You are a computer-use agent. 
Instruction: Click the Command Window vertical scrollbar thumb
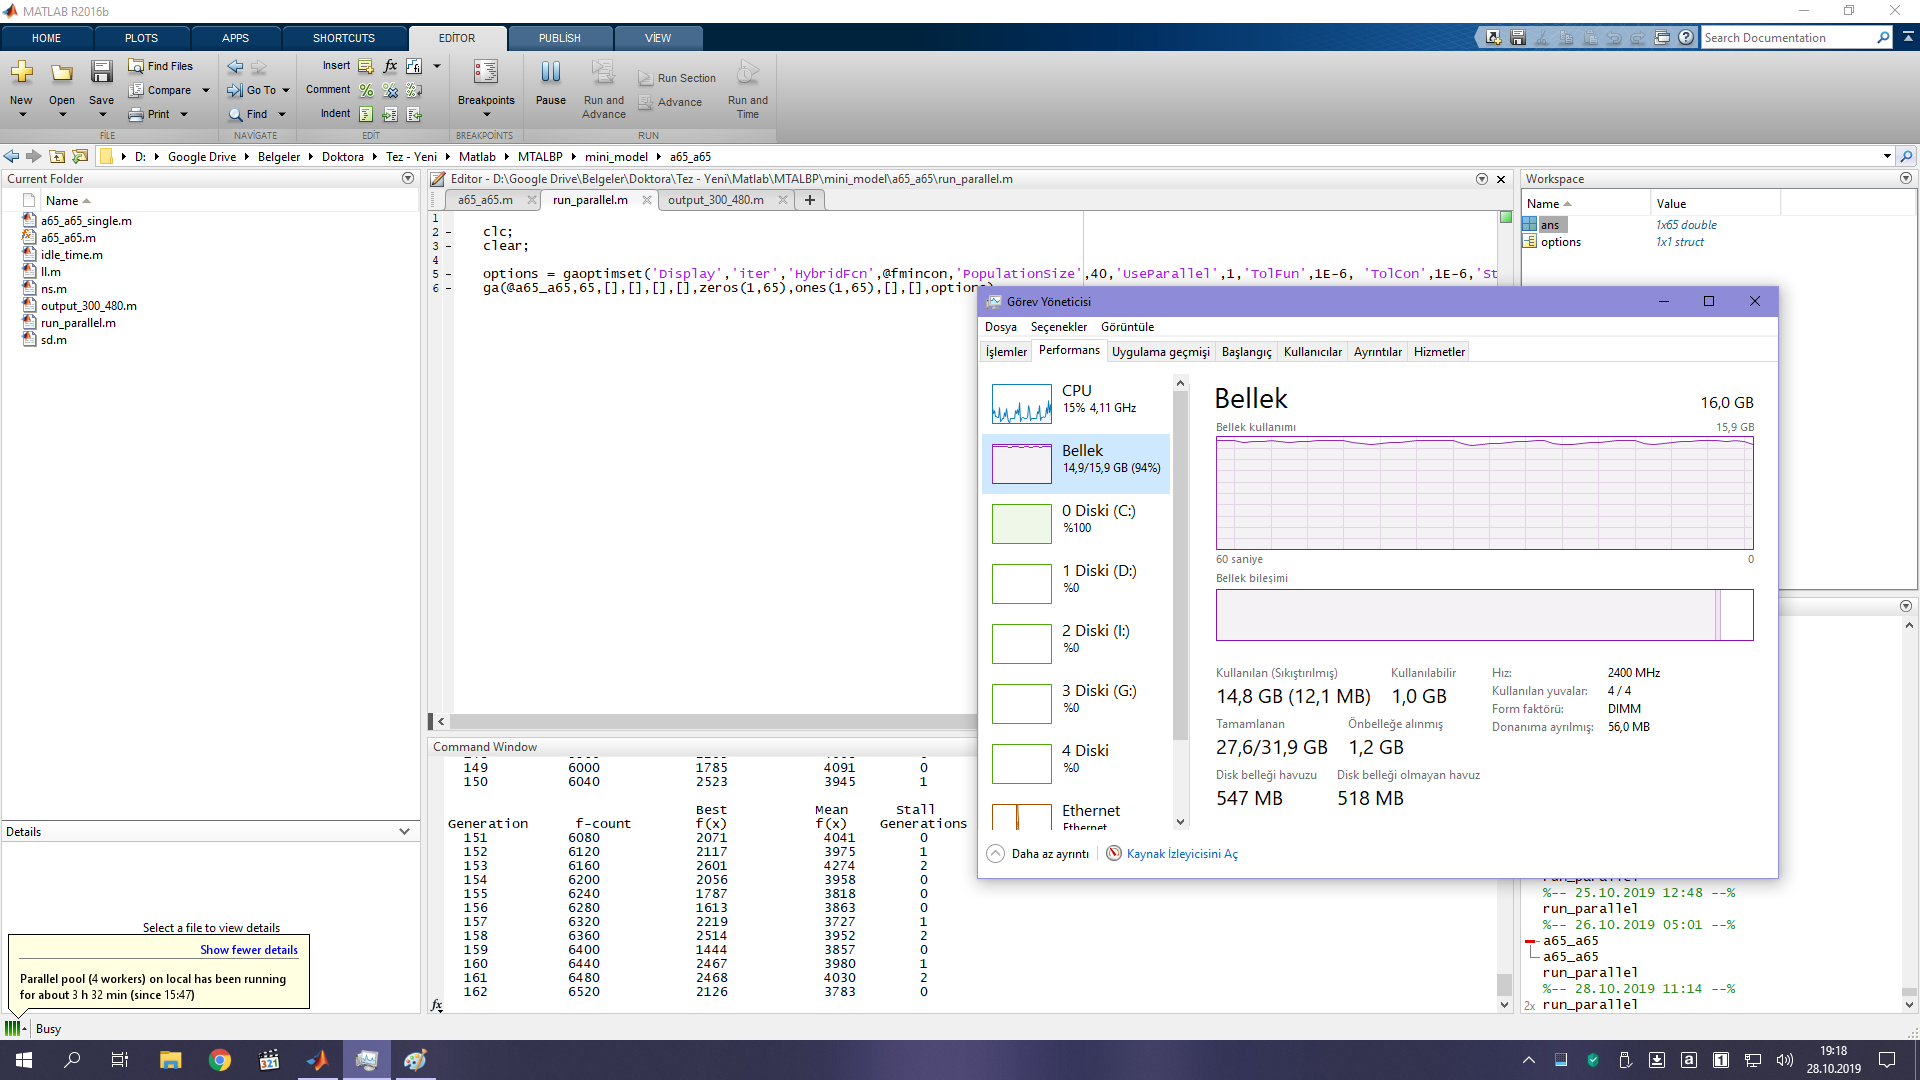[x=1504, y=984]
